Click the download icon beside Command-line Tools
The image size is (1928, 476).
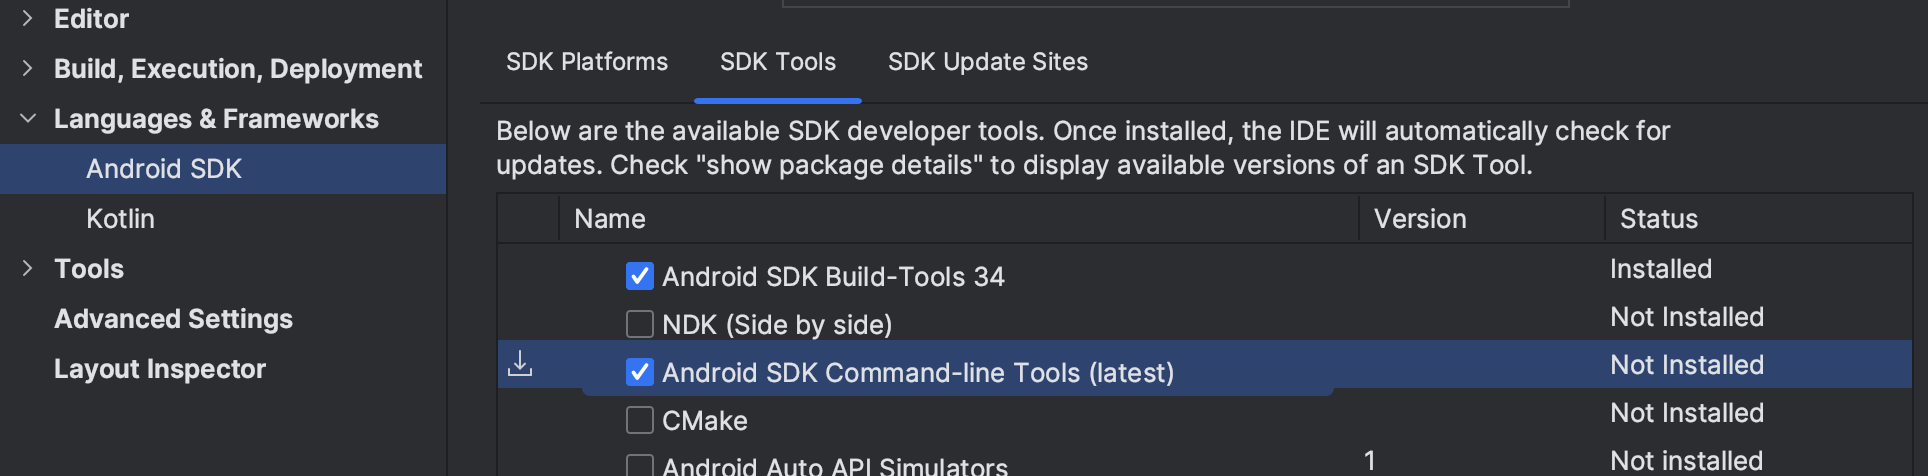click(520, 364)
